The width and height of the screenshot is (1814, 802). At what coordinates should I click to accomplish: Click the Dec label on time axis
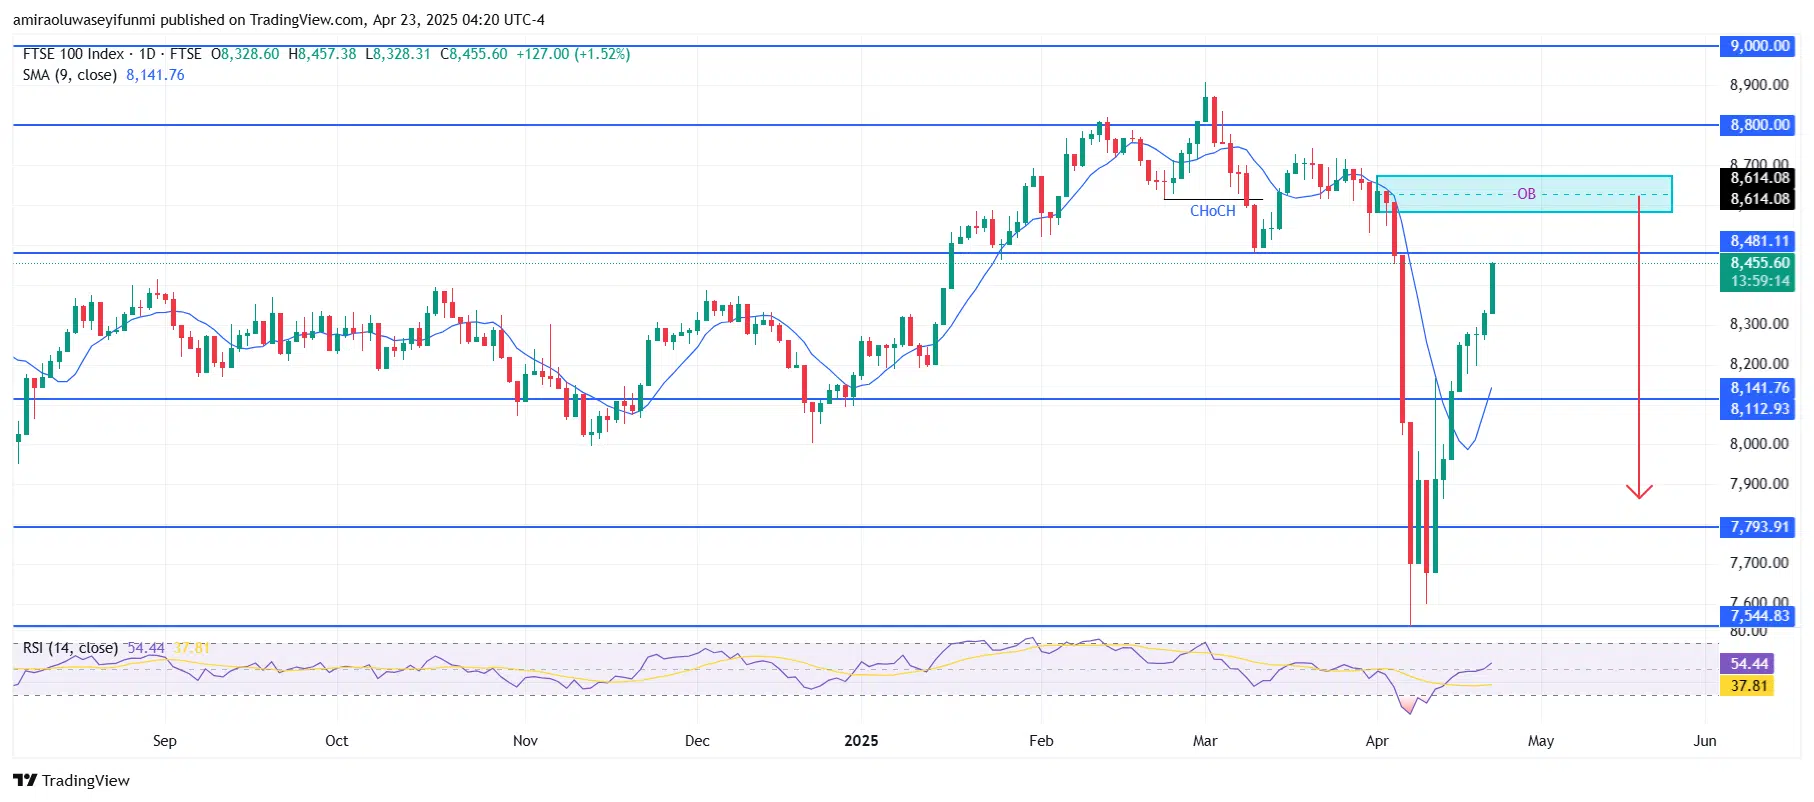pos(697,741)
